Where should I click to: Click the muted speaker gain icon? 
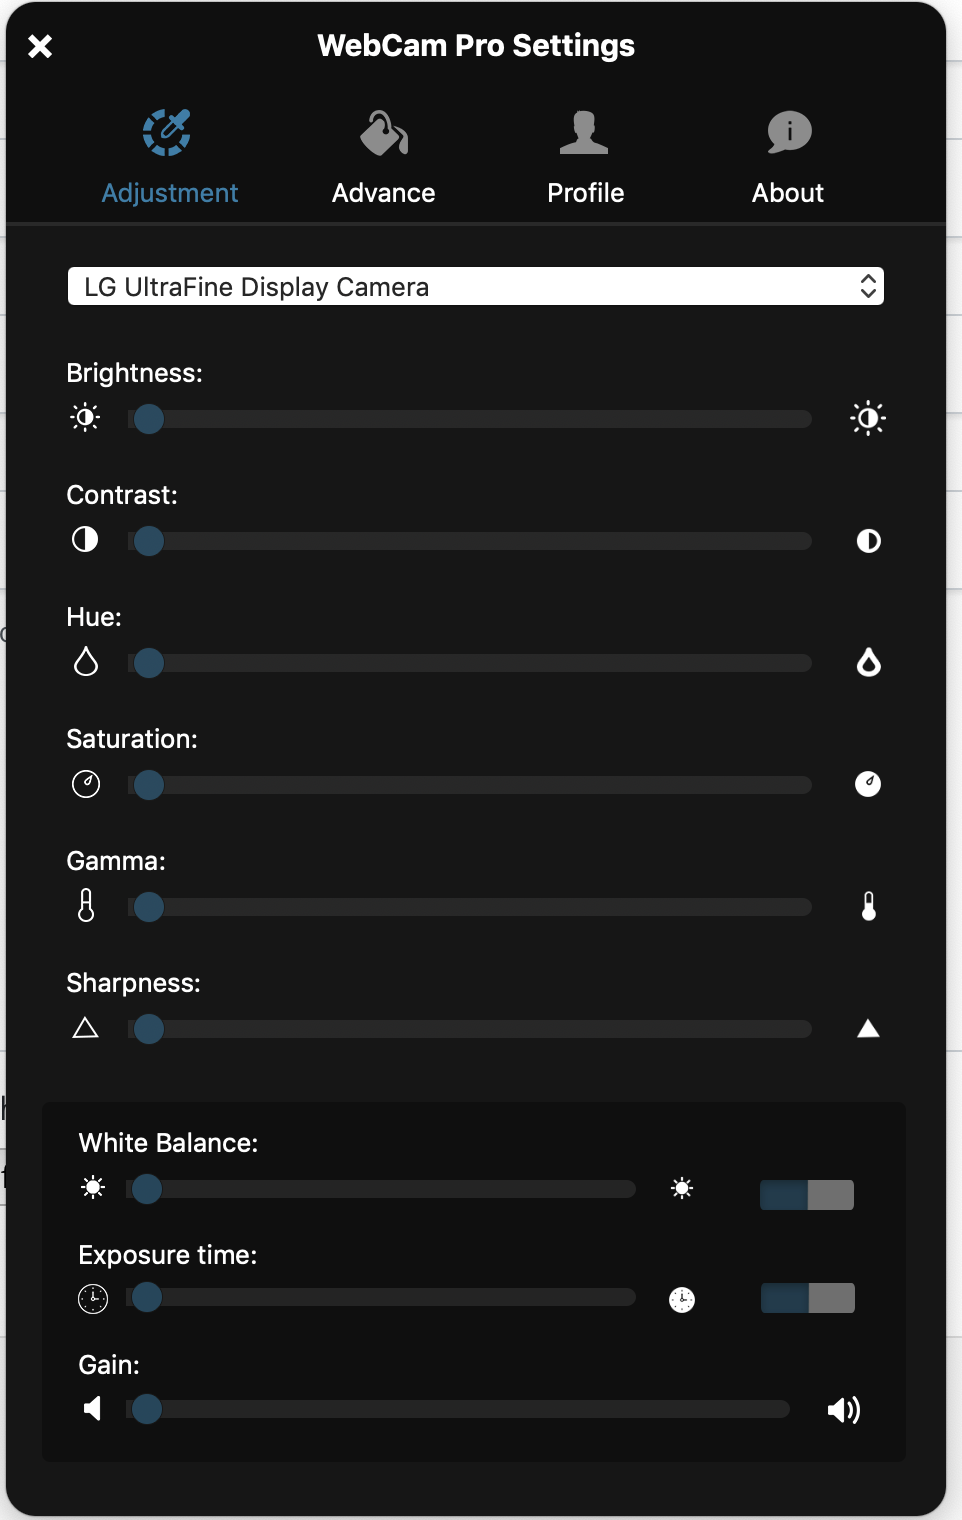[x=93, y=1409]
